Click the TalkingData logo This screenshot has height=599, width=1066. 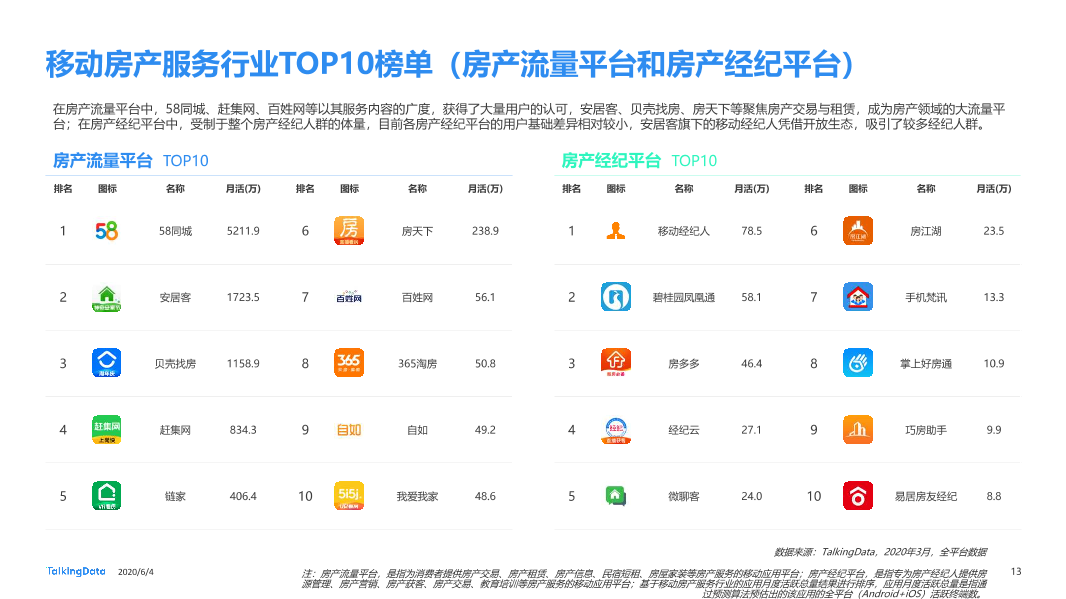tap(75, 571)
